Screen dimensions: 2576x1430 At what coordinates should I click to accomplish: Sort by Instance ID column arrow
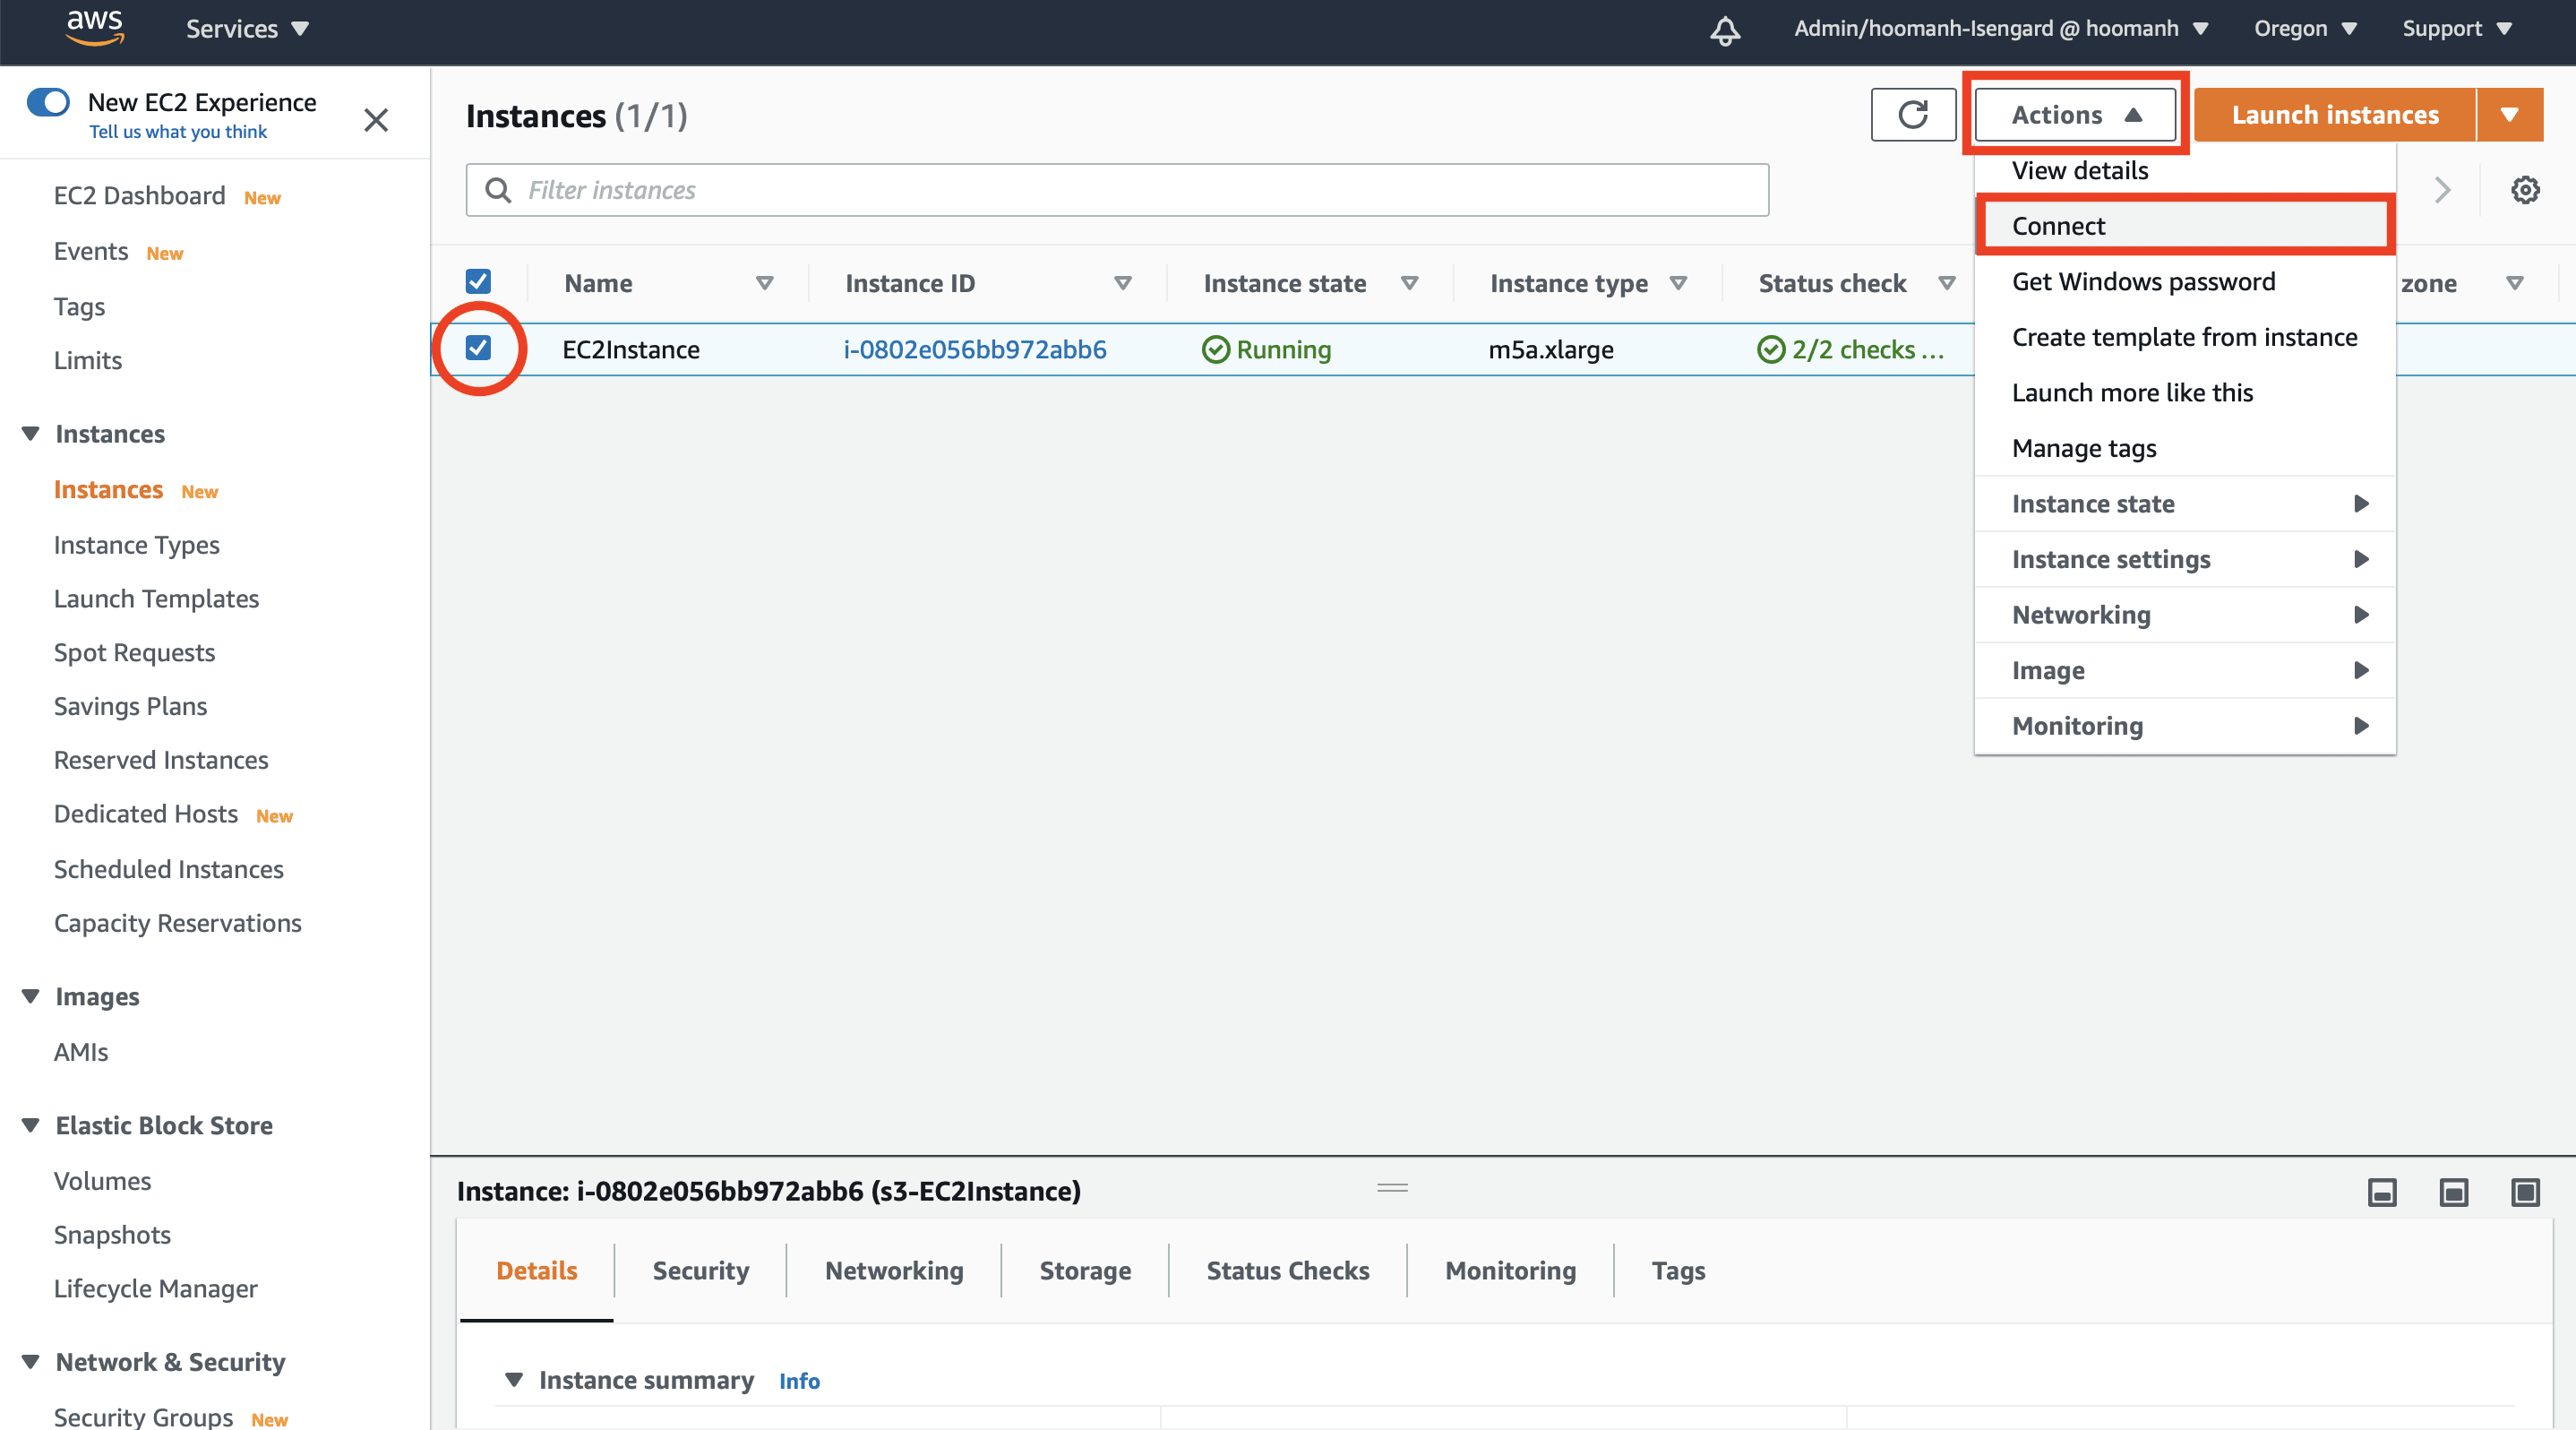pos(1123,283)
